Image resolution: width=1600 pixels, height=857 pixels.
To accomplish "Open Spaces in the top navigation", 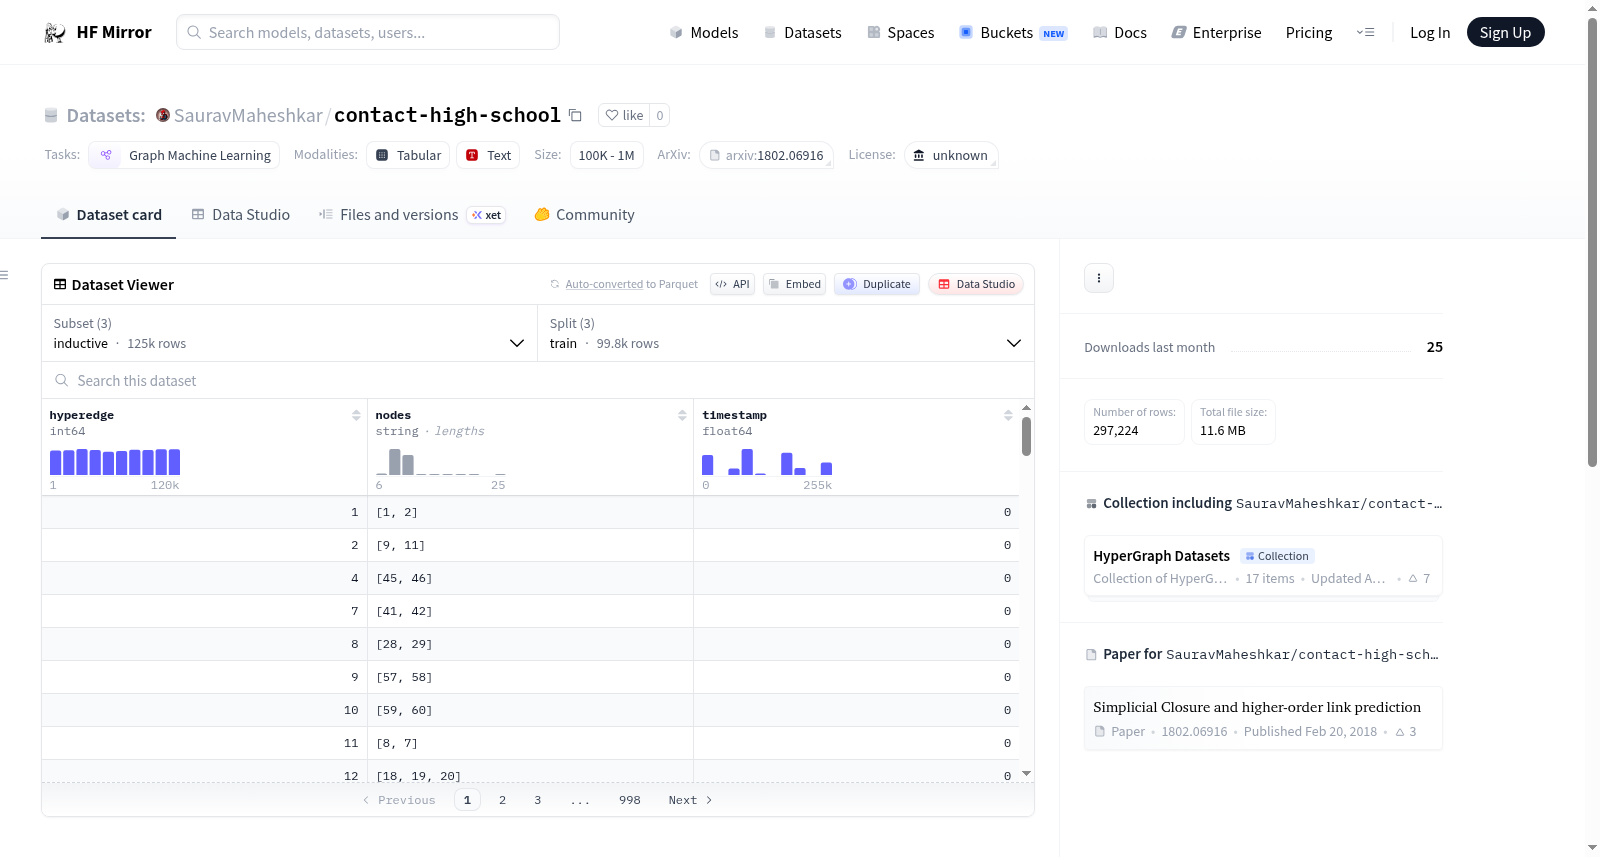I will 900,33.
